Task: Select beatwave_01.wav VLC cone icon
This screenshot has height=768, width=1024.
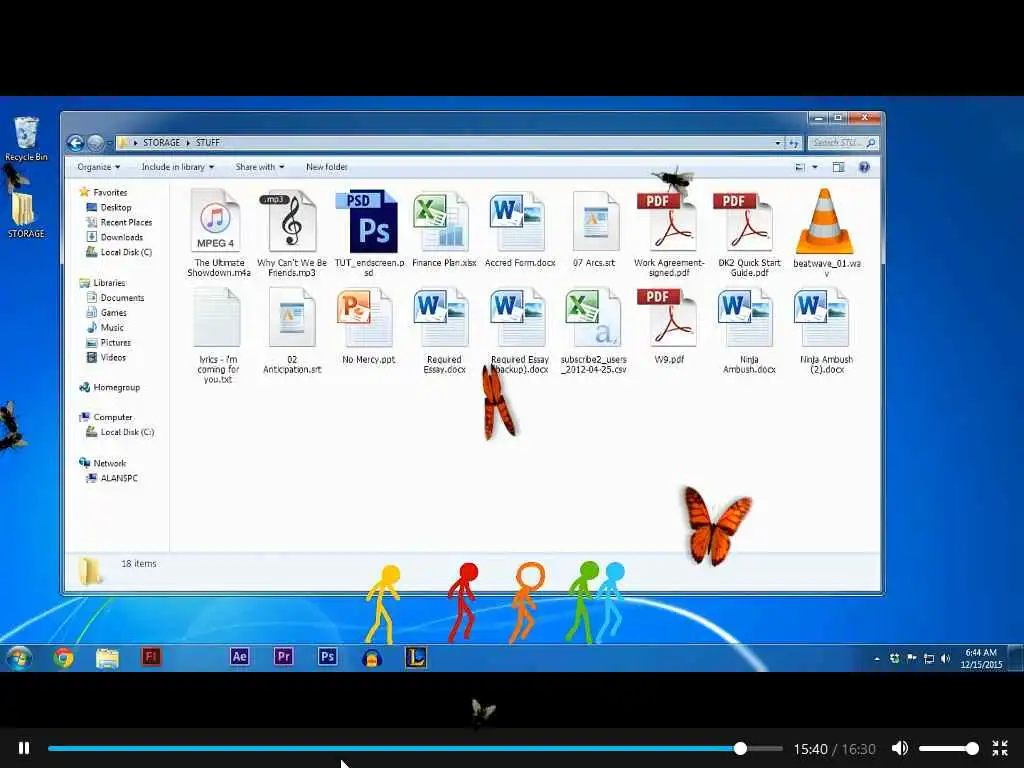Action: coord(824,221)
